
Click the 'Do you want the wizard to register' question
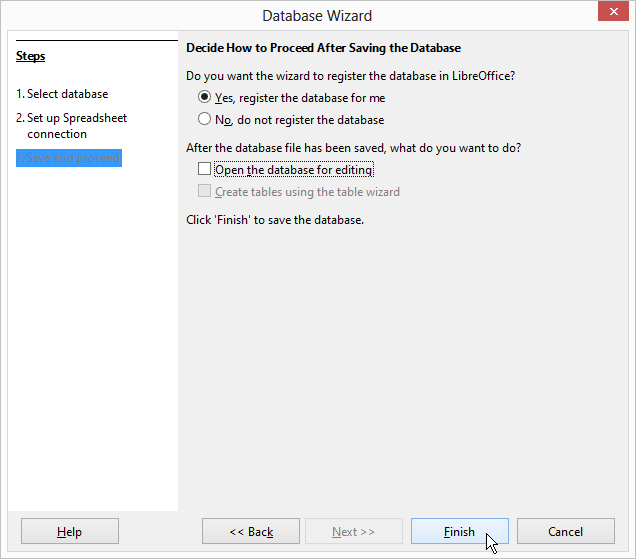pos(350,76)
